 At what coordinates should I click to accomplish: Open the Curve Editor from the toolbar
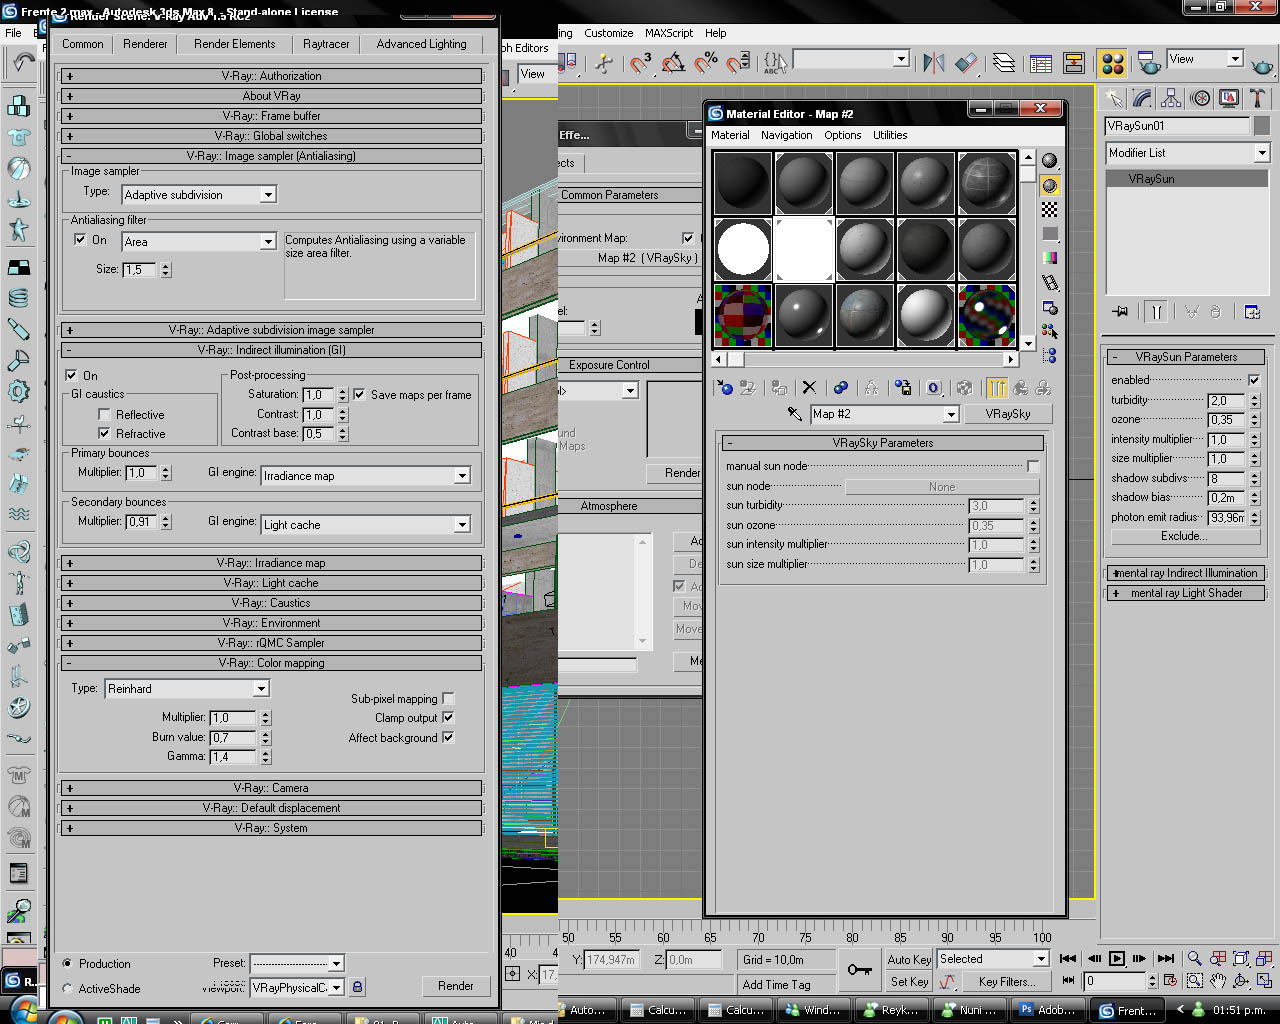[x=1041, y=64]
